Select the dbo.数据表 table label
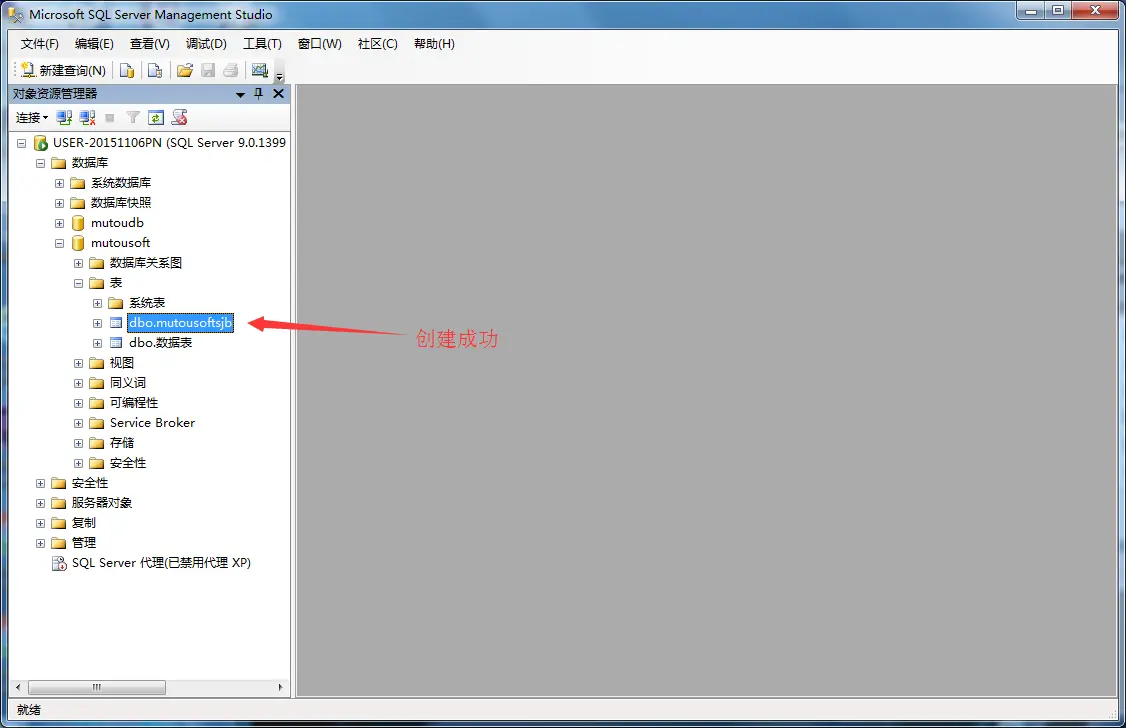 click(x=161, y=343)
